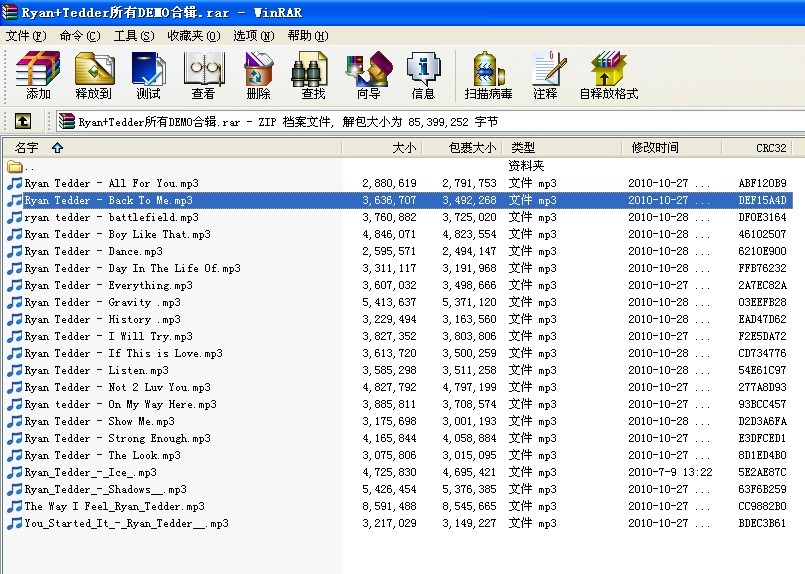This screenshot has height=574, width=805.
Task: Sort by Size (大小) column header
Action: pos(381,148)
